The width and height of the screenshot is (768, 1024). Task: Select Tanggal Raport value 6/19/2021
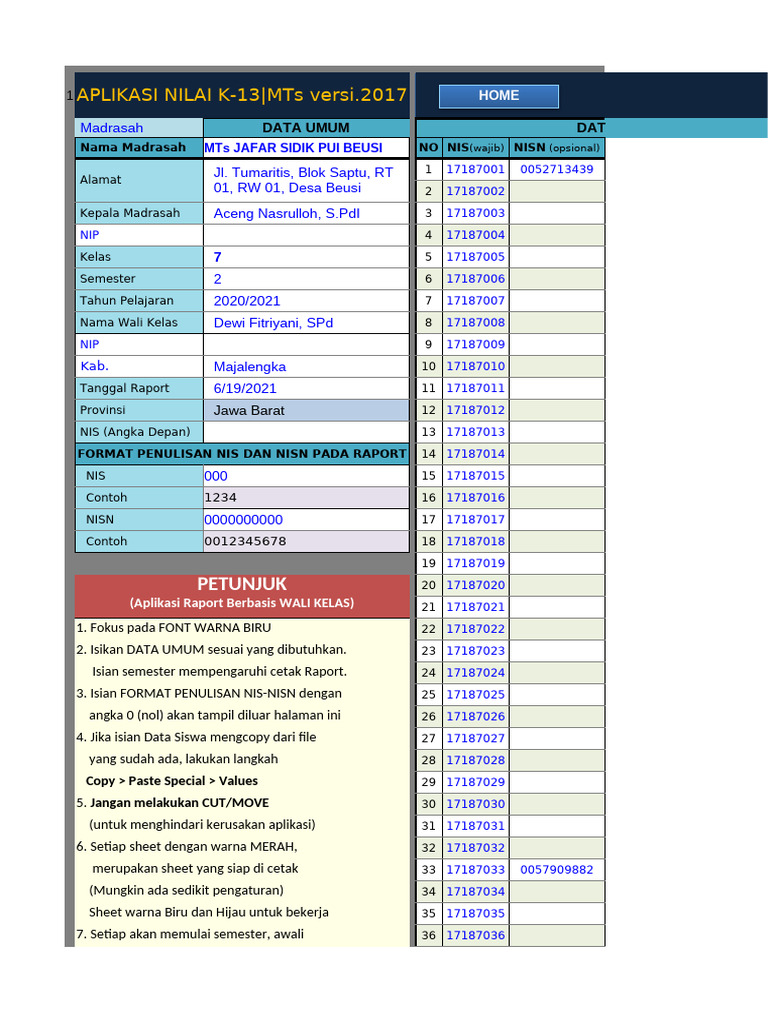306,389
